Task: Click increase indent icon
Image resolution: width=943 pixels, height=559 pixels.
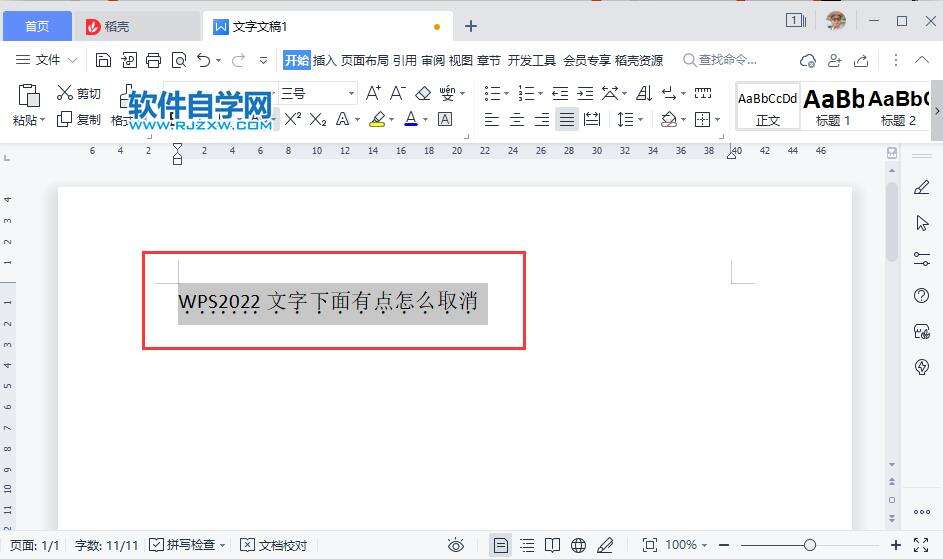Action: pyautogui.click(x=585, y=93)
